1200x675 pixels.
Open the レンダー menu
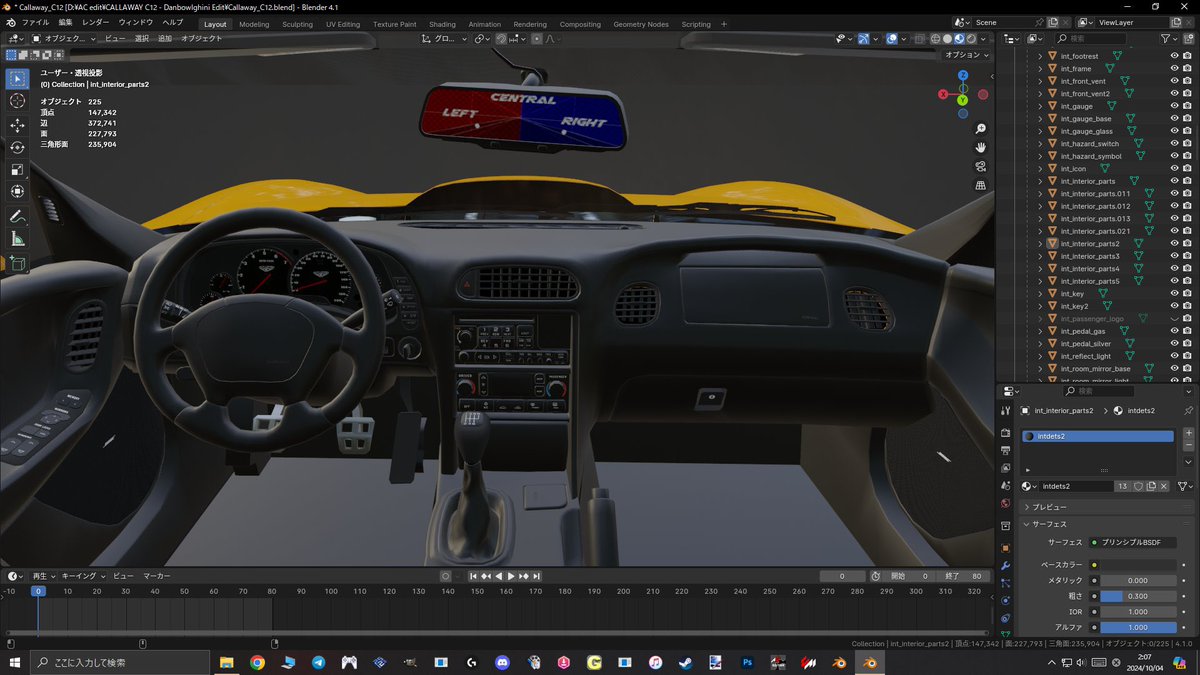[x=96, y=22]
